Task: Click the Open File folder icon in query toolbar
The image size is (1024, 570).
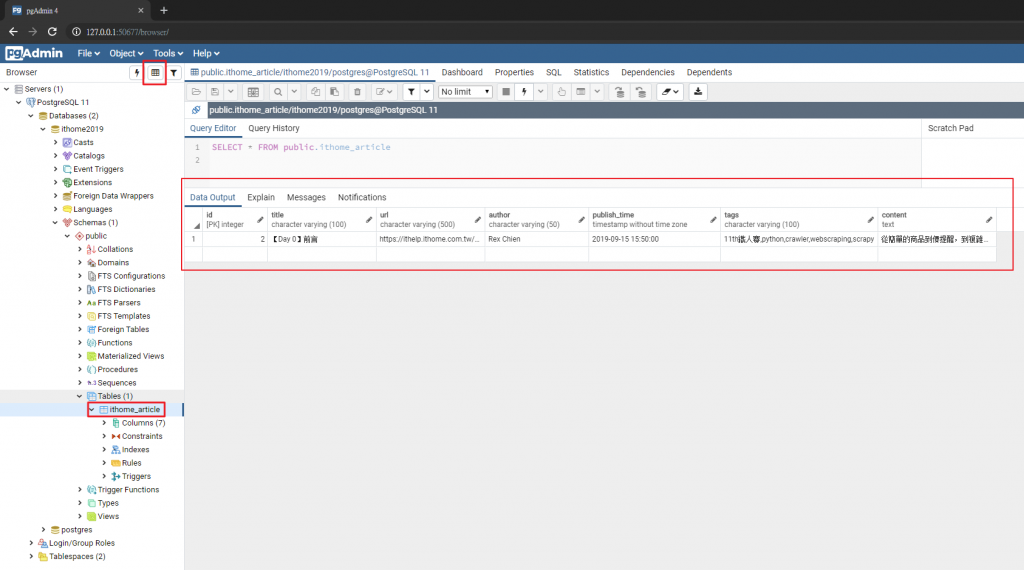Action: (x=196, y=92)
